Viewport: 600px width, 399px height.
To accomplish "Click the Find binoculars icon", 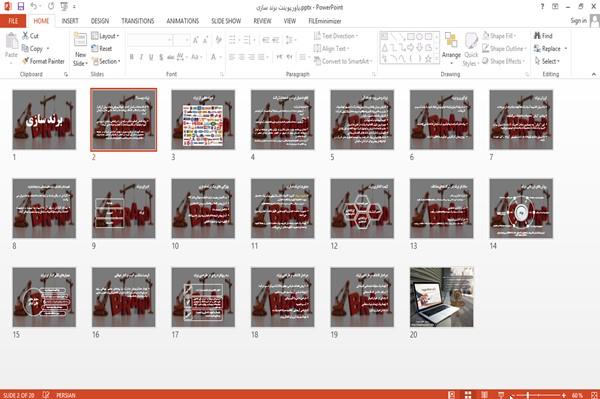I will click(537, 36).
